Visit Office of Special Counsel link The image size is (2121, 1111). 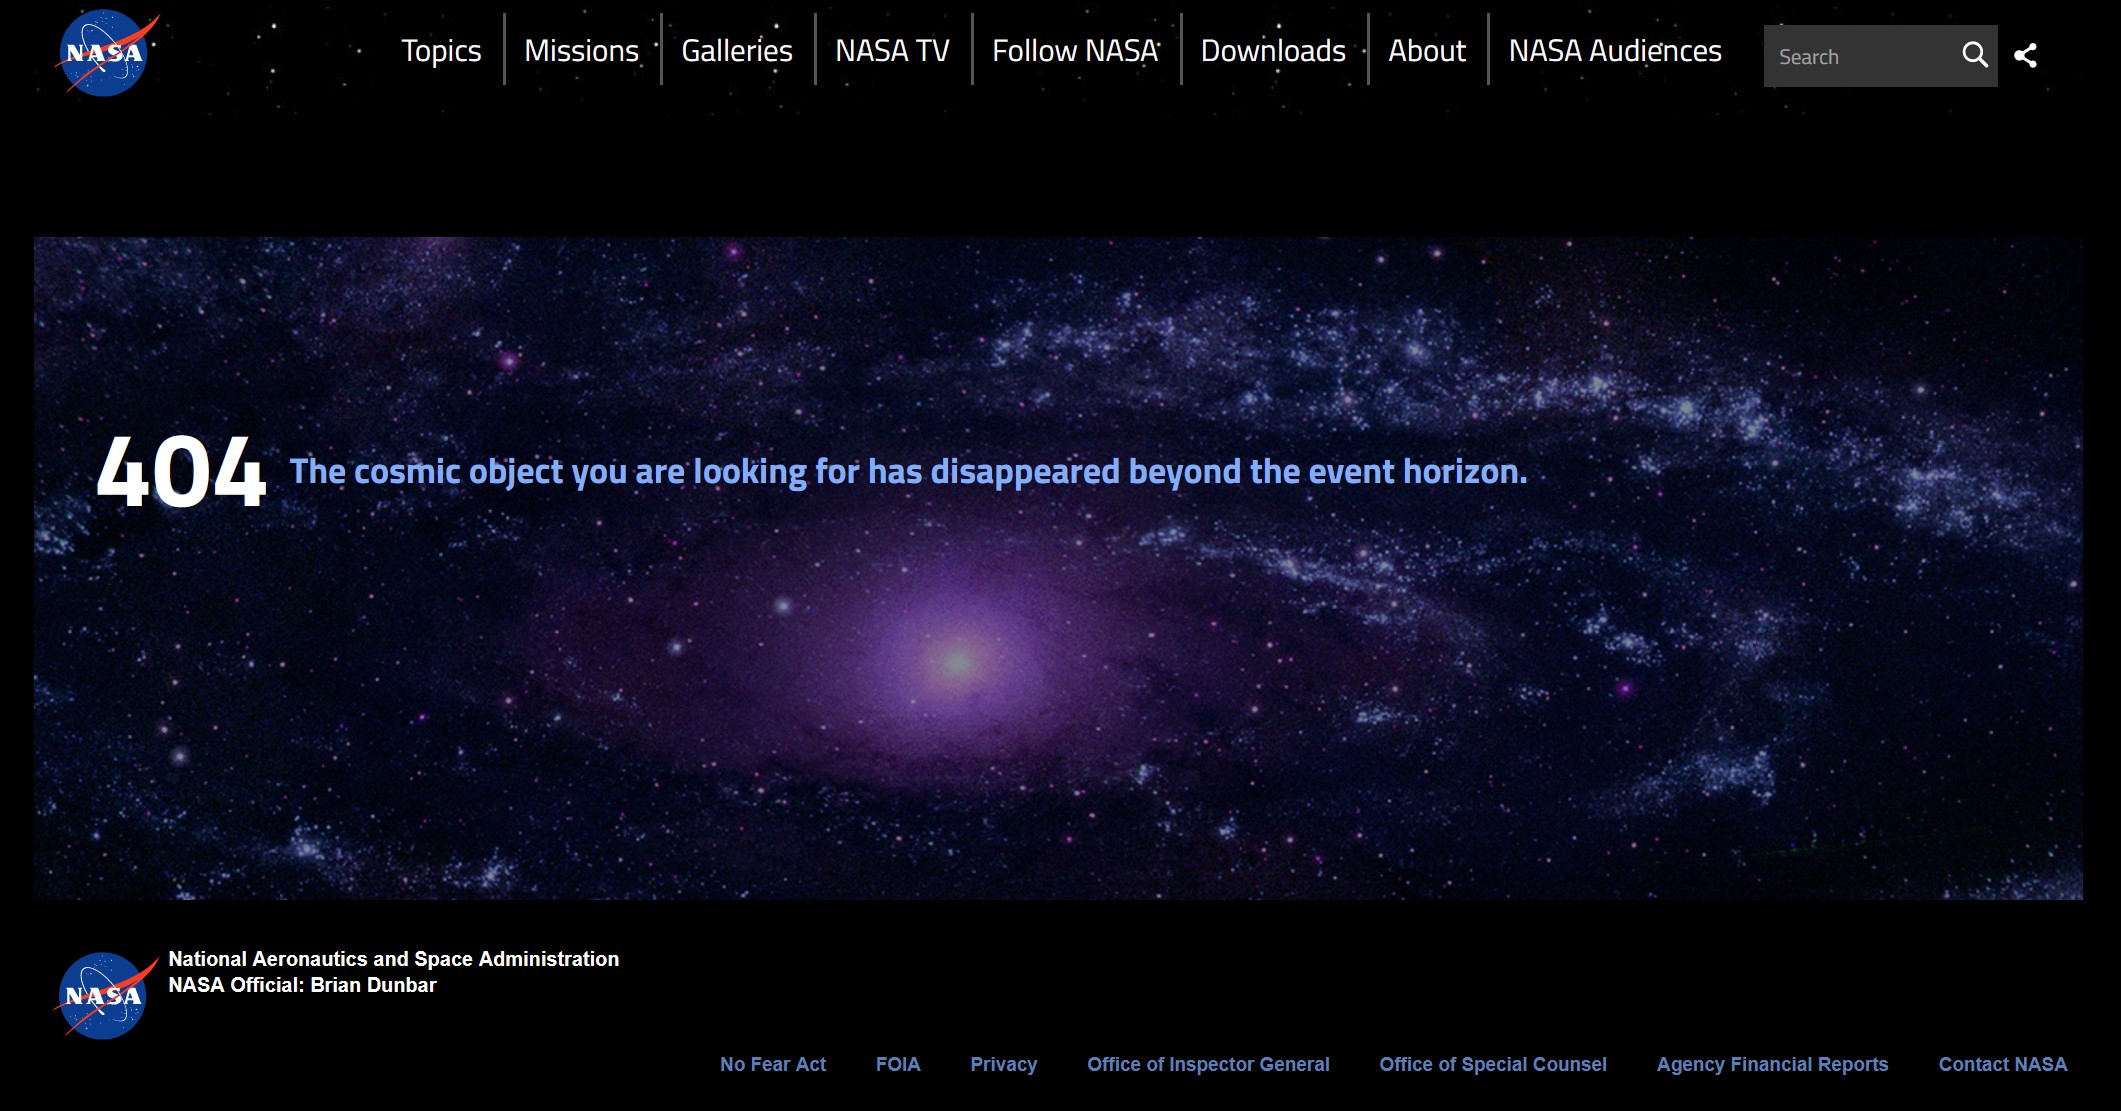click(1493, 1064)
